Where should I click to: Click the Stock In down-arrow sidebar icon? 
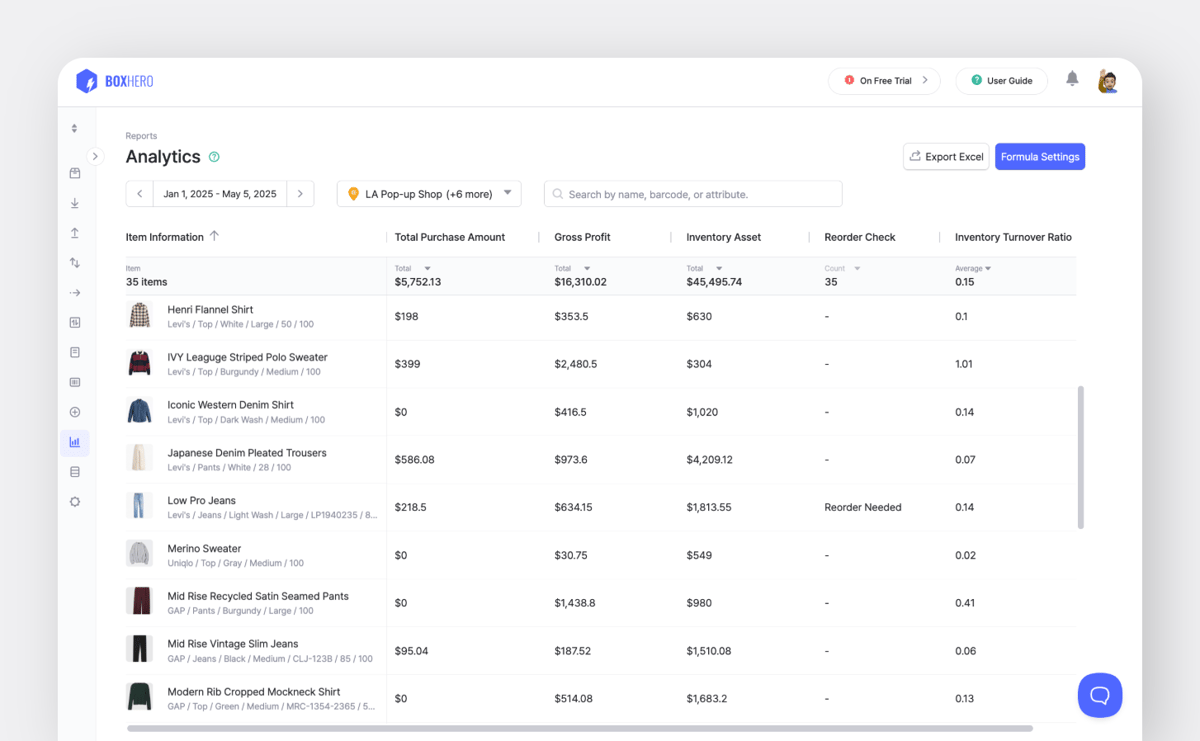(x=75, y=203)
